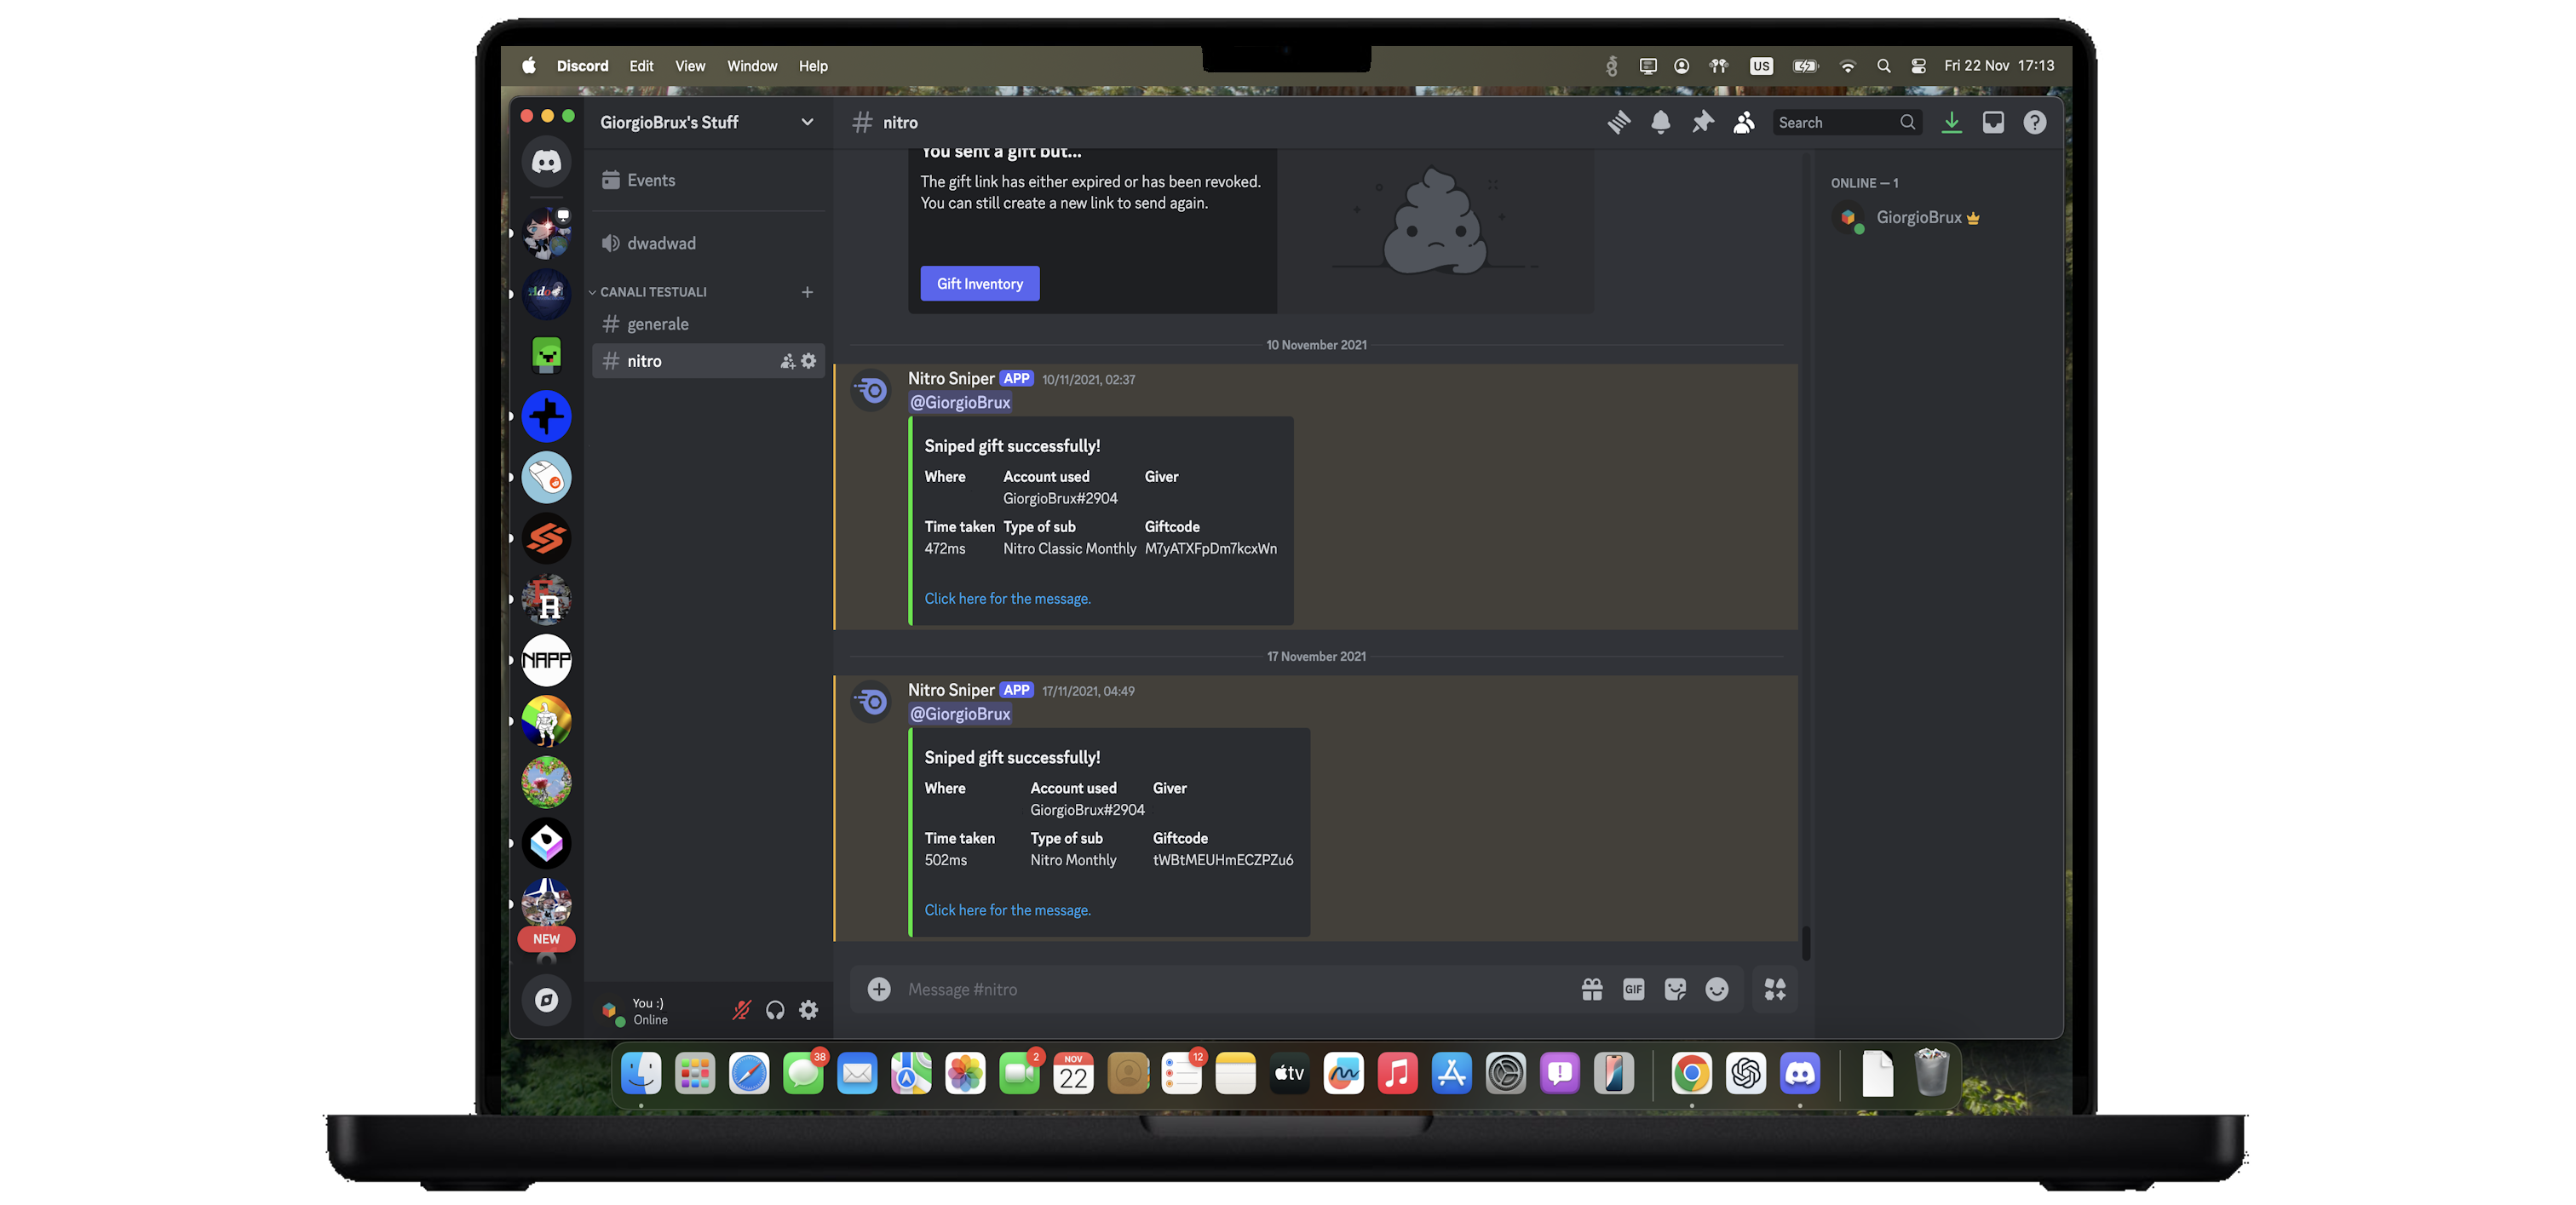Open notification settings bell icon
The image size is (2576, 1205).
(1660, 122)
